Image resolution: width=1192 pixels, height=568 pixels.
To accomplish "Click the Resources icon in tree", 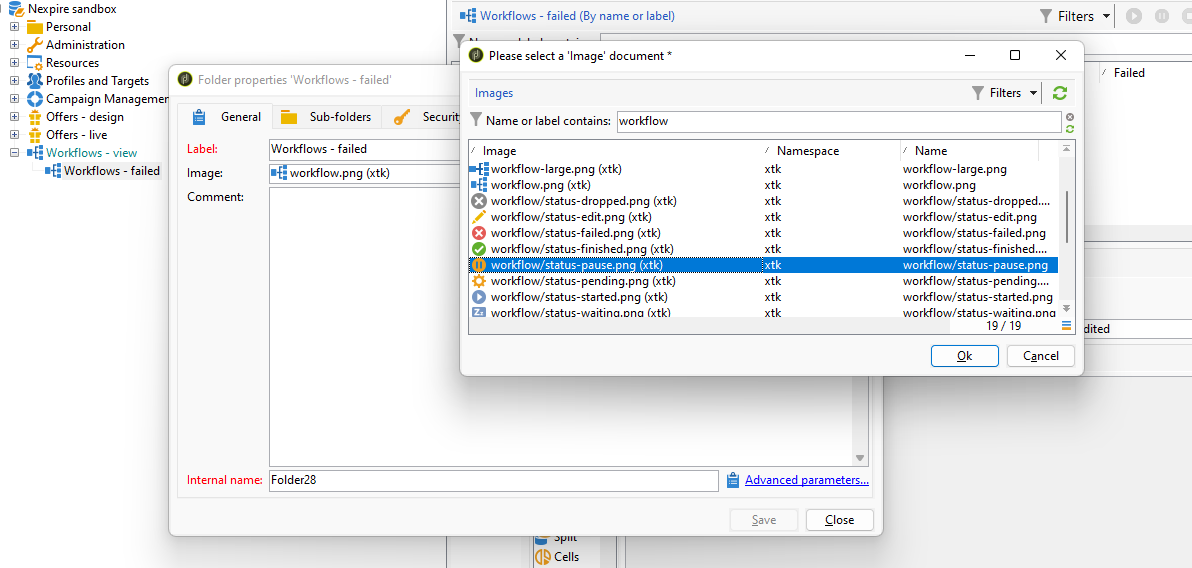I will (35, 63).
